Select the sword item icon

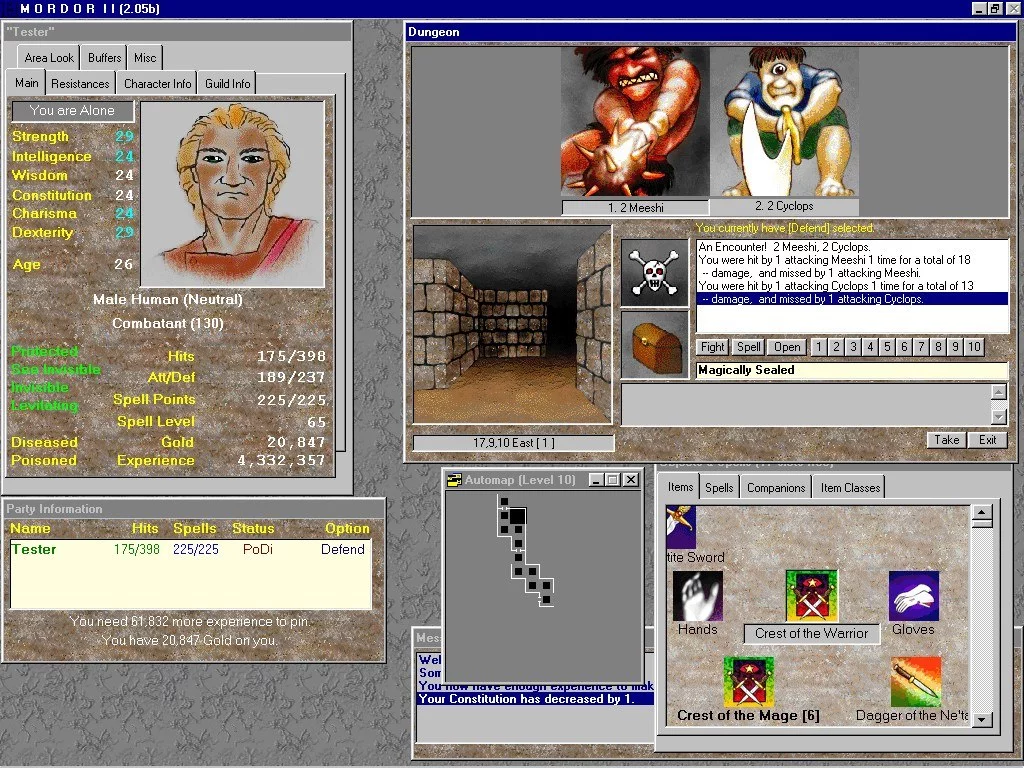click(x=680, y=526)
